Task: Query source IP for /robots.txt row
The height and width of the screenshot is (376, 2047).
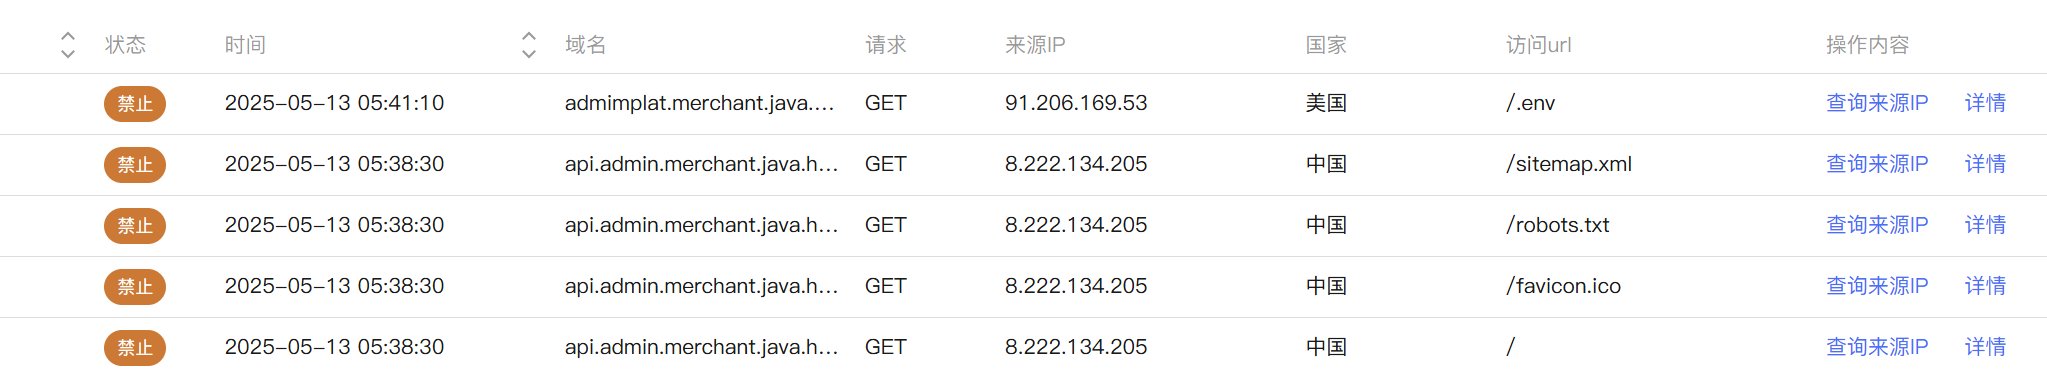Action: (1877, 225)
